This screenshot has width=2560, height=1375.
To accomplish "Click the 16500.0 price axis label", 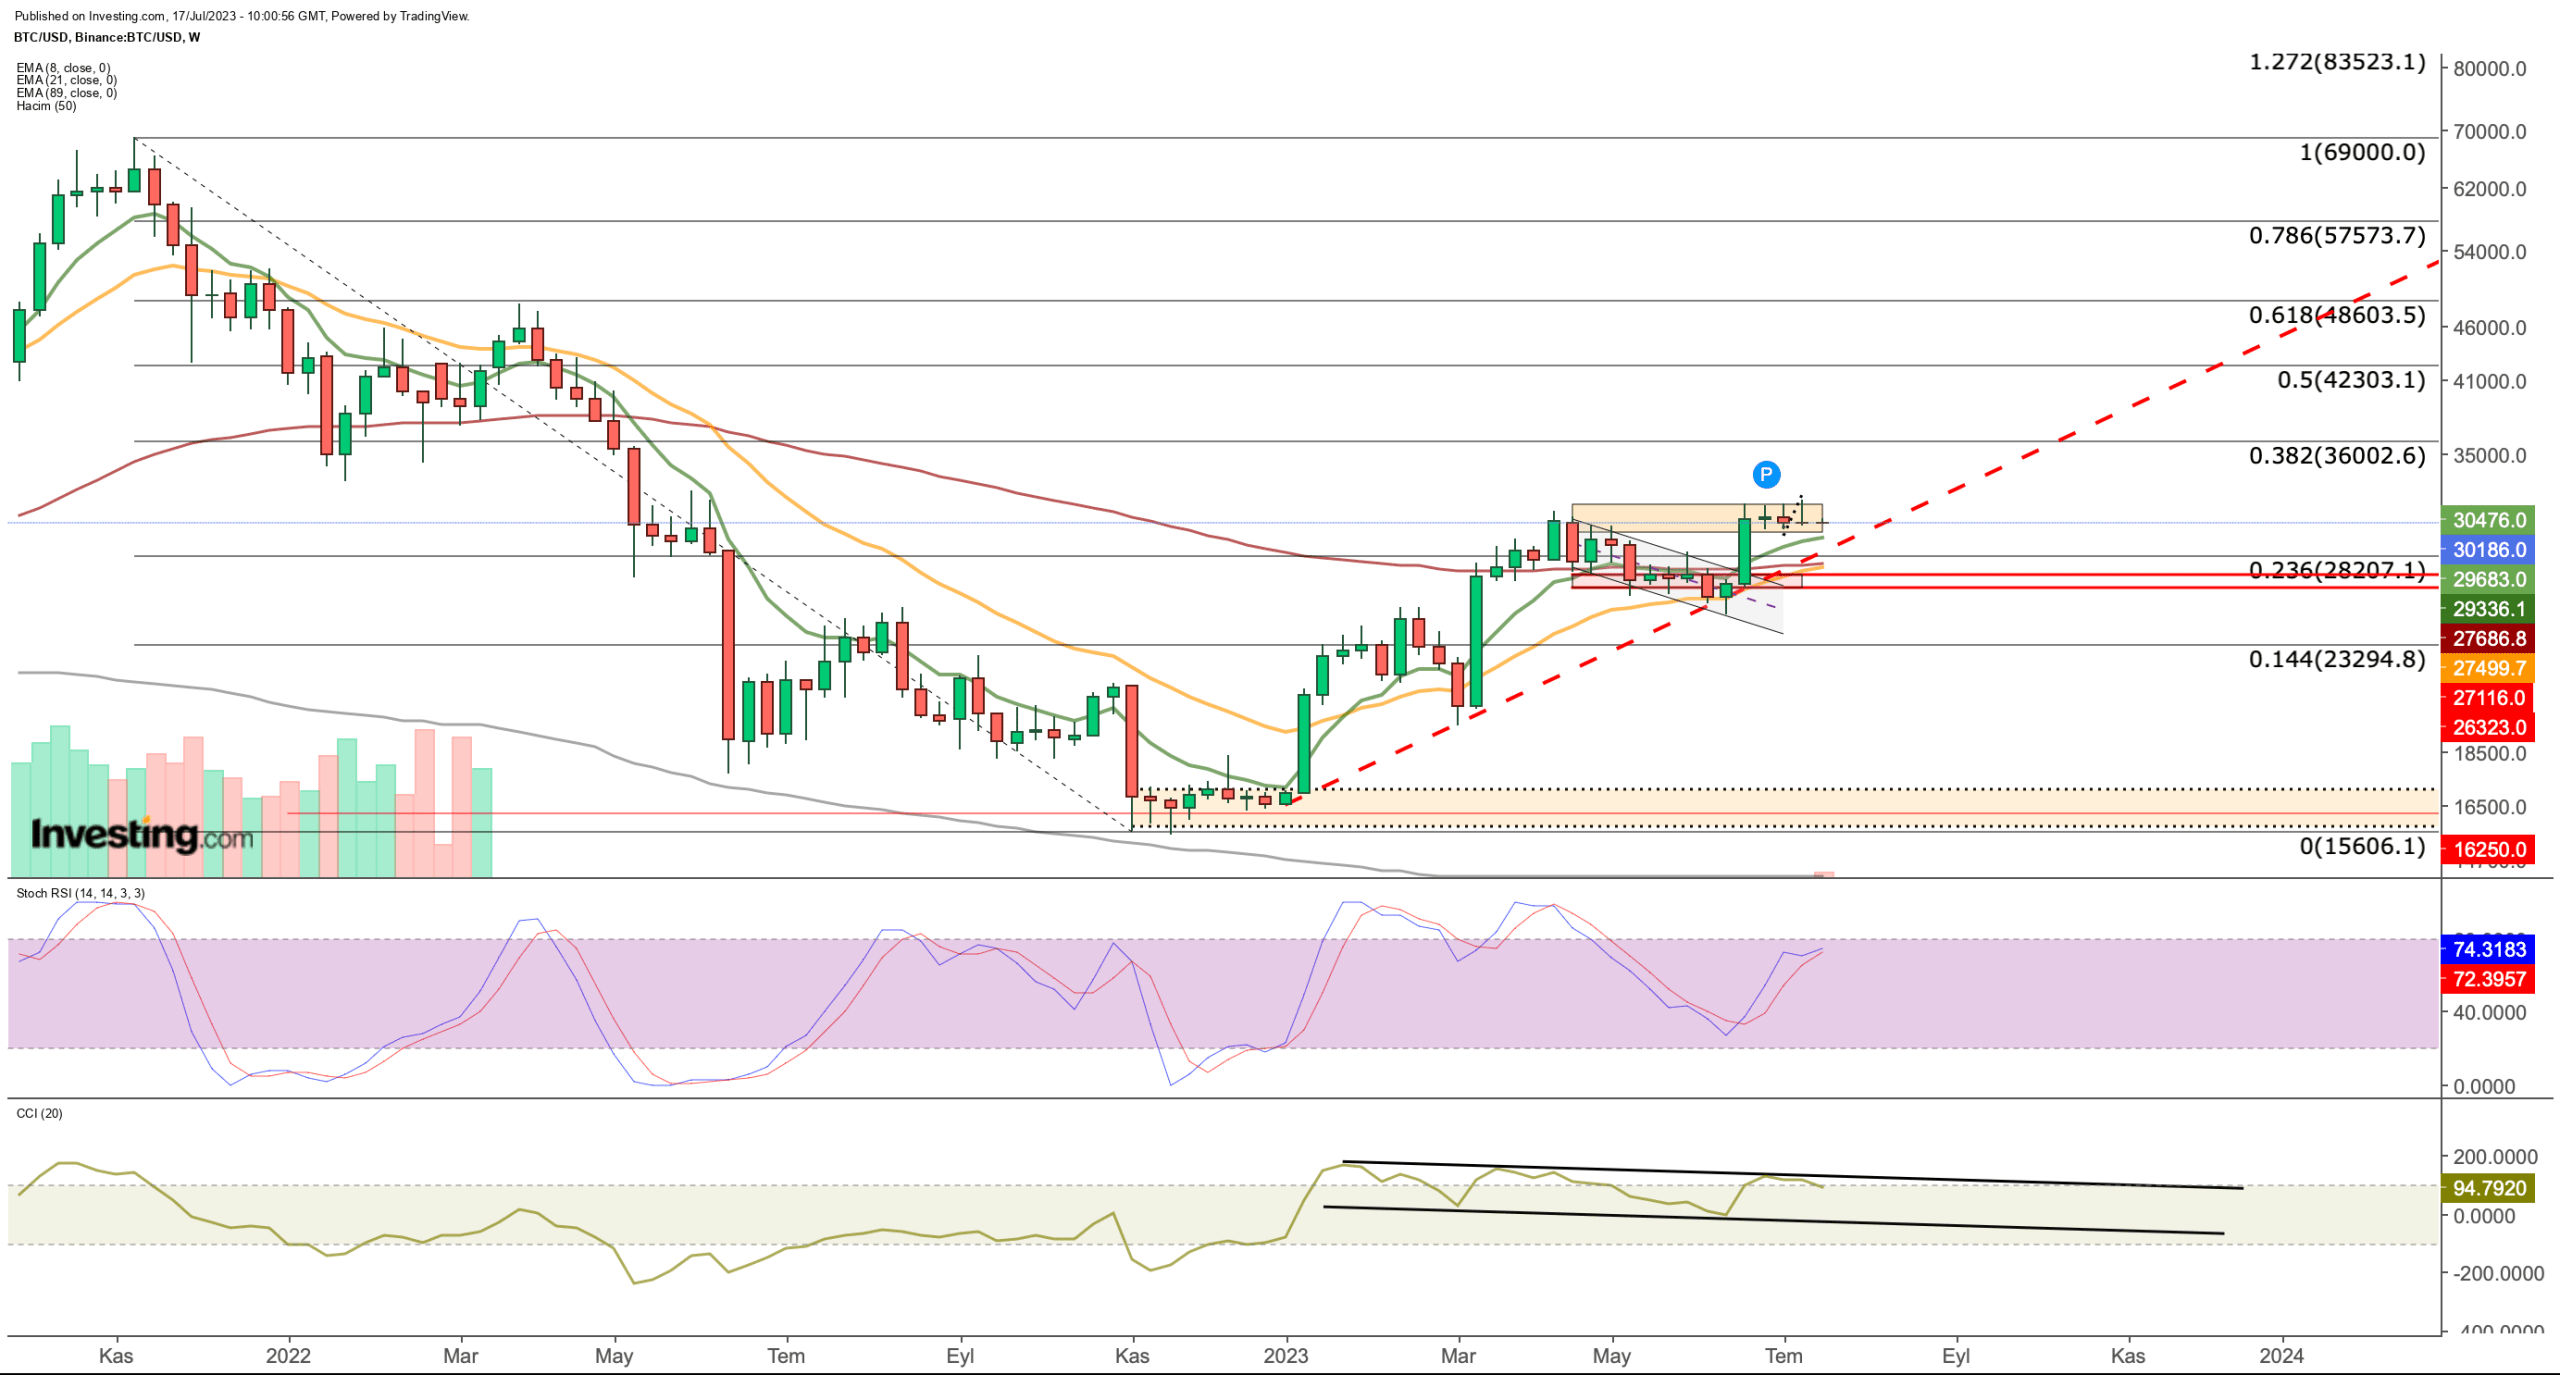I will coord(2489,807).
